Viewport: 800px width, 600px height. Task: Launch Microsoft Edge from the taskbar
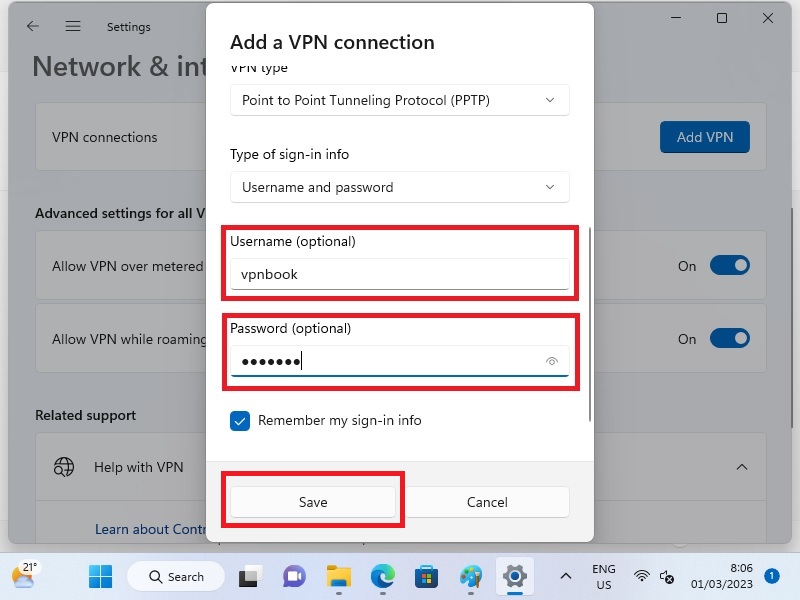coord(383,576)
